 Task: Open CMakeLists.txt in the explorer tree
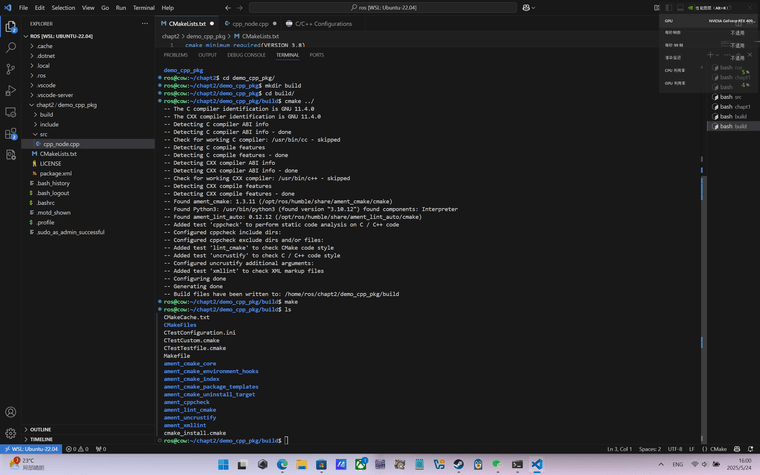point(88,154)
